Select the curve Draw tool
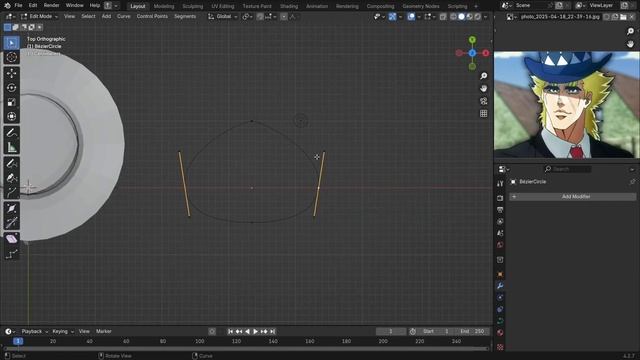 coord(11,163)
